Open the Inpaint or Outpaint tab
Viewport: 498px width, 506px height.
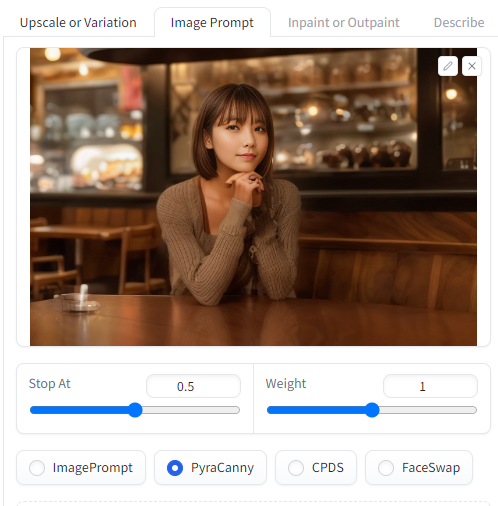pos(343,23)
